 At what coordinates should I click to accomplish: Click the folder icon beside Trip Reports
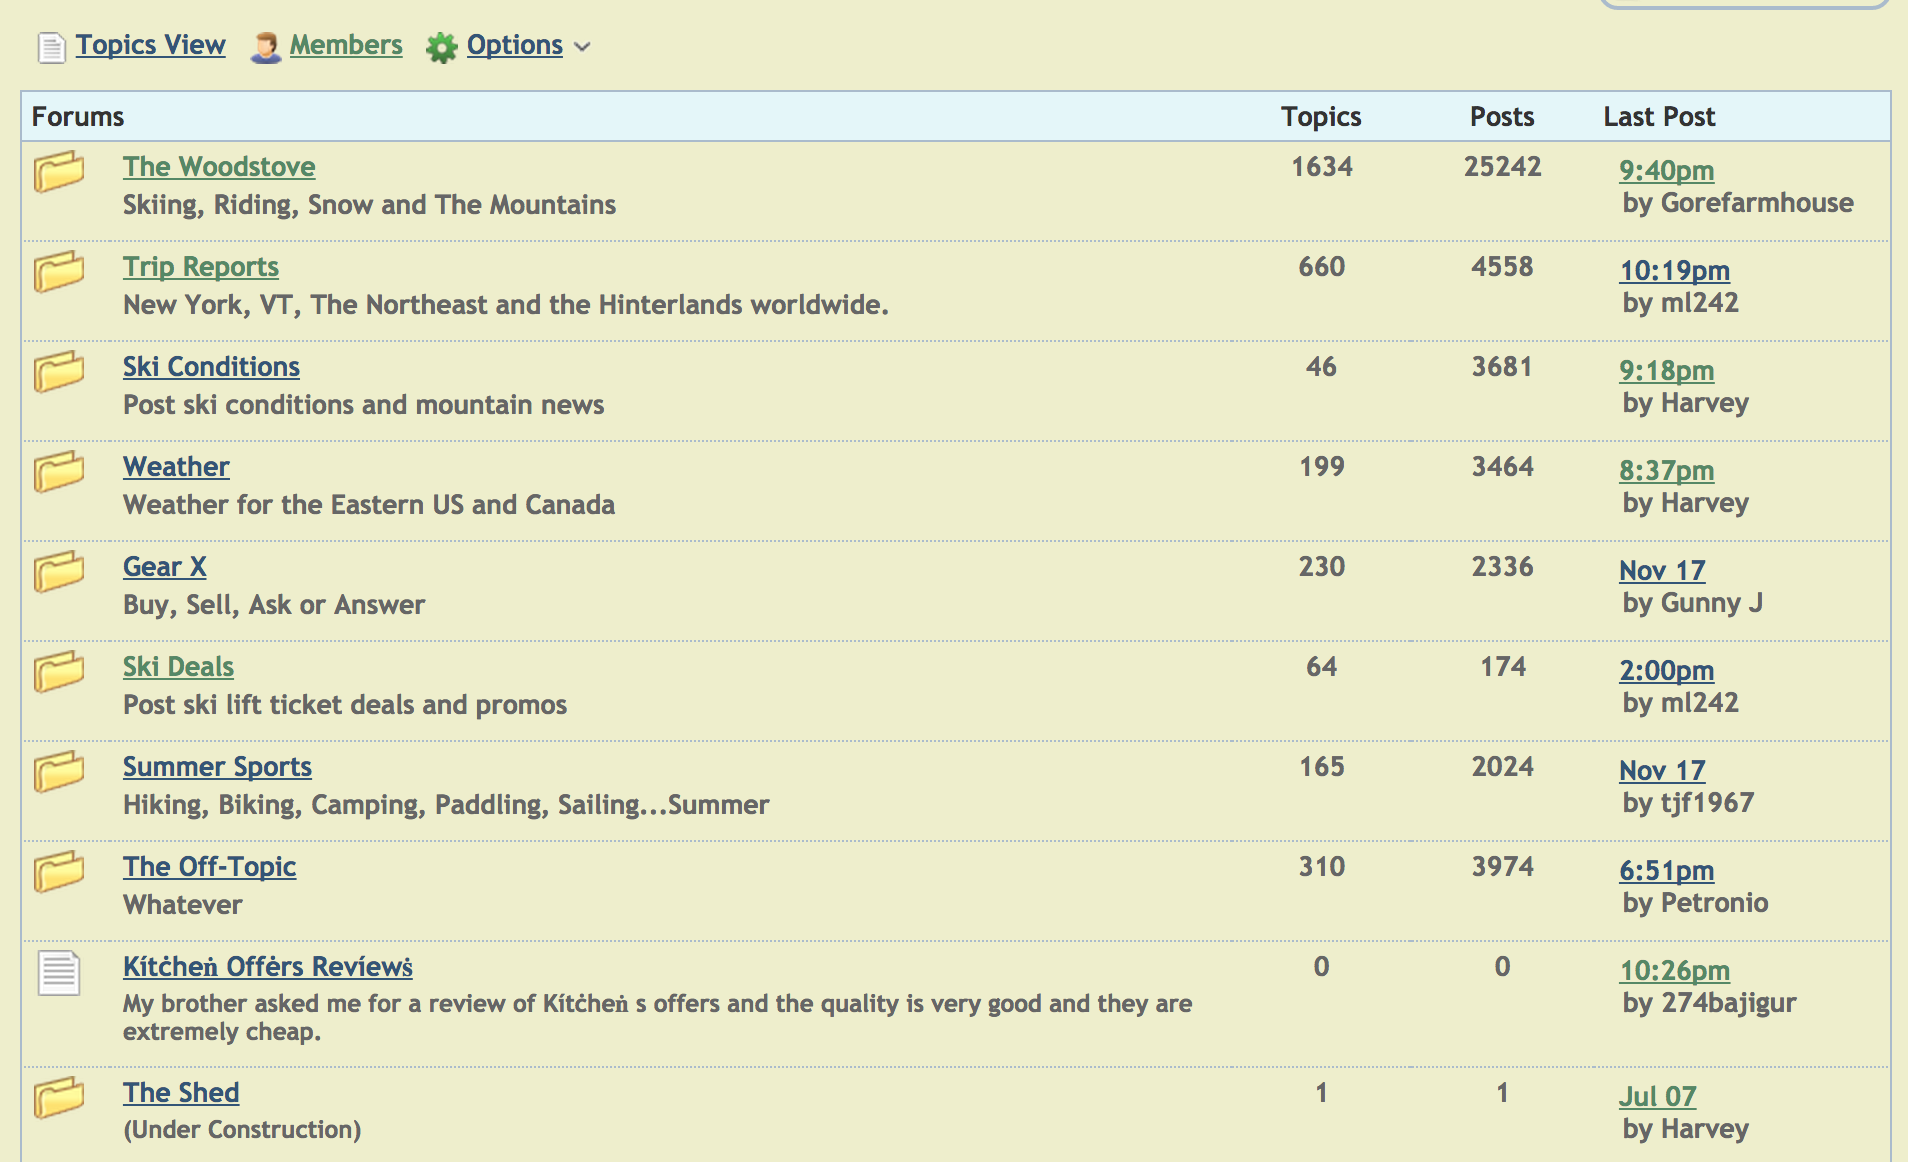[x=59, y=271]
